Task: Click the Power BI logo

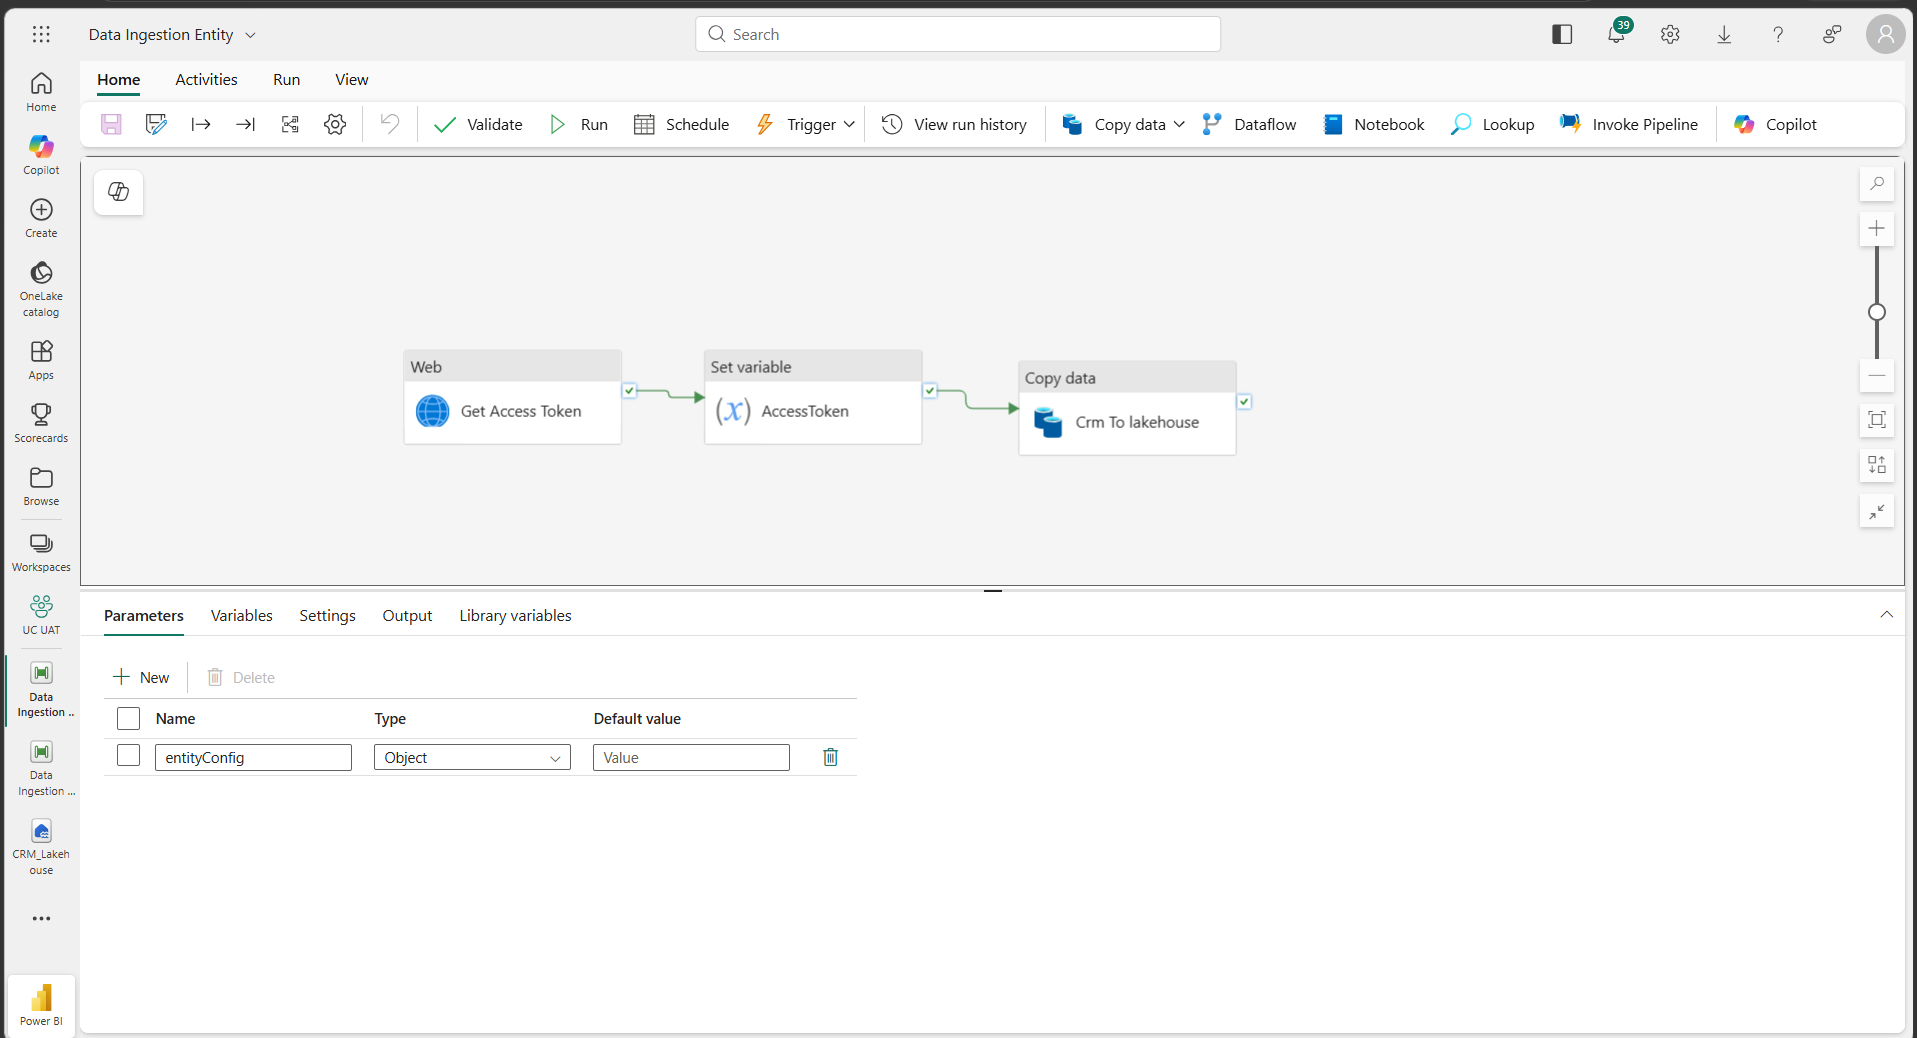Action: pyautogui.click(x=41, y=1004)
